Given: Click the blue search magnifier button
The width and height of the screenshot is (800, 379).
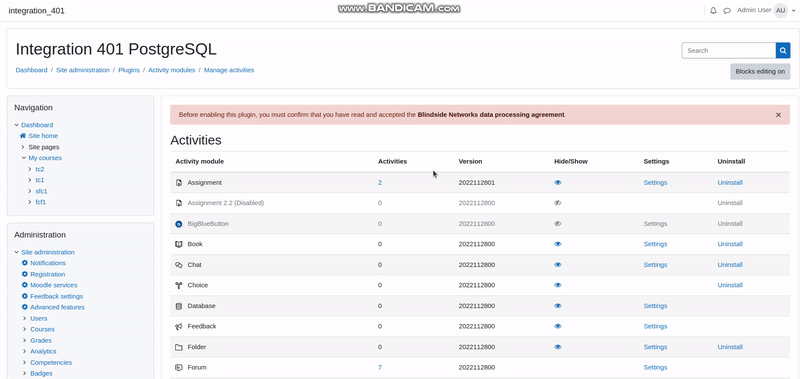Looking at the screenshot, I should coord(783,50).
